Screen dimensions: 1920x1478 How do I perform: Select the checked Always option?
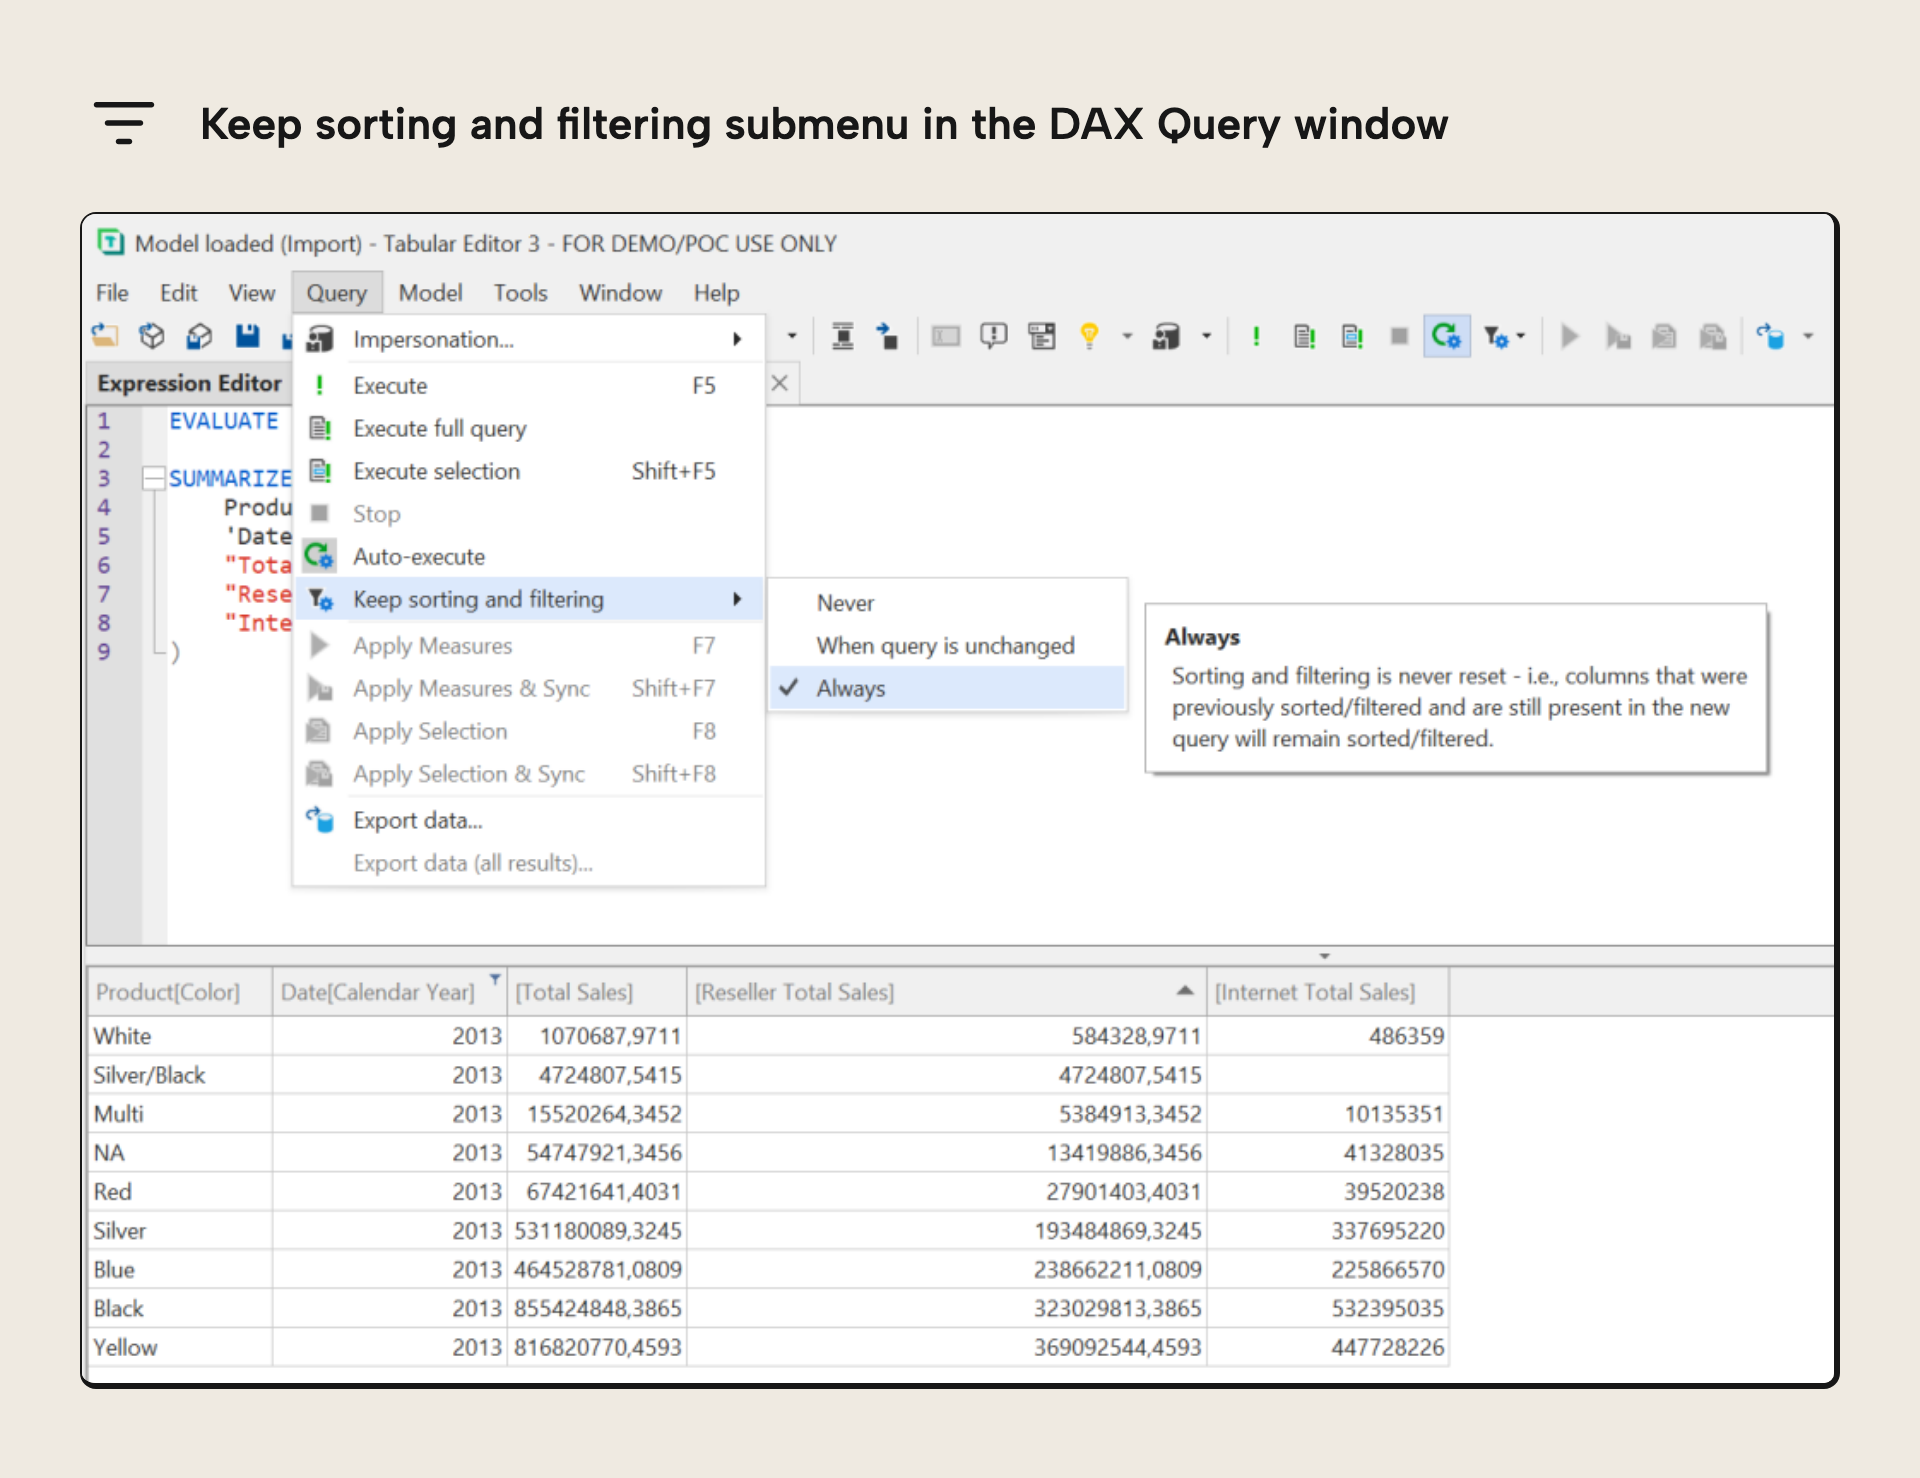[947, 689]
